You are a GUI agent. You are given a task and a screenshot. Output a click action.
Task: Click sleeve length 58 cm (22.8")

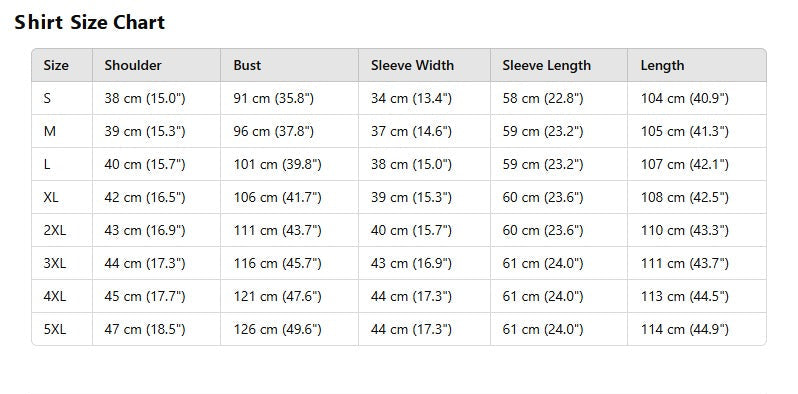pos(543,98)
